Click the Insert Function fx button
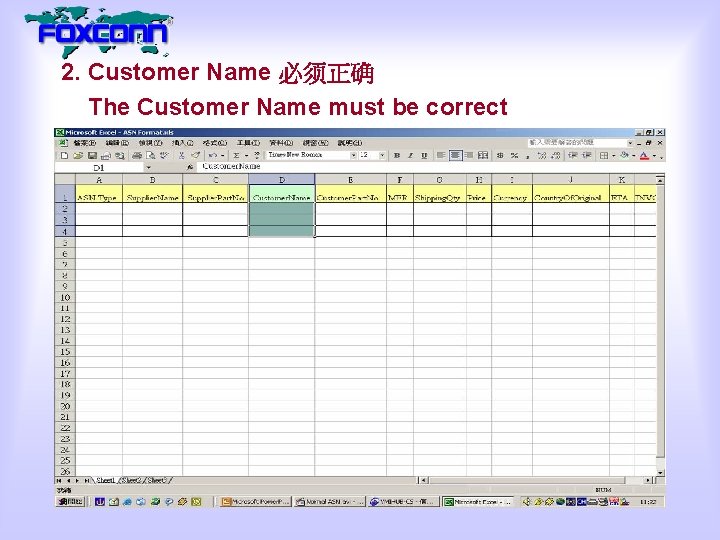This screenshot has width=720, height=540. coord(190,168)
